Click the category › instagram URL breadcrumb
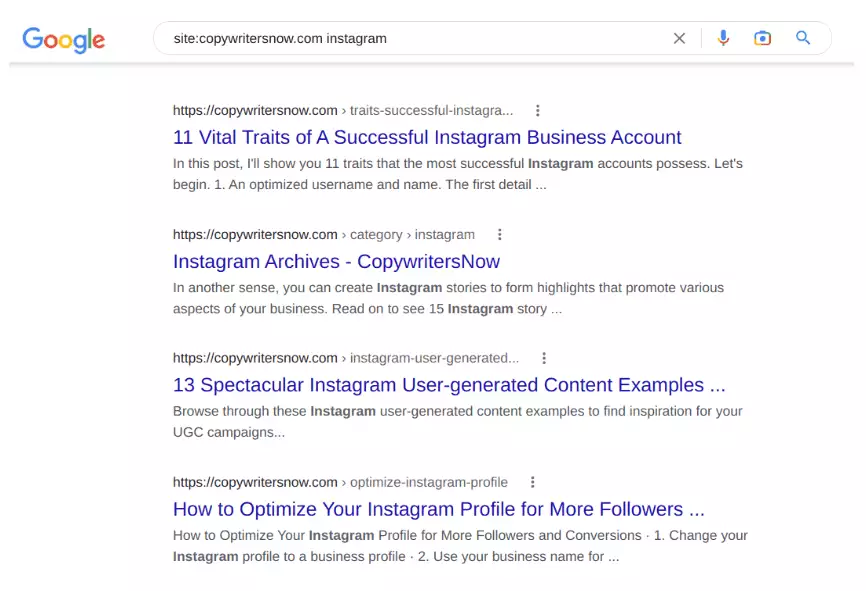This screenshot has width=866, height=591. click(x=323, y=235)
